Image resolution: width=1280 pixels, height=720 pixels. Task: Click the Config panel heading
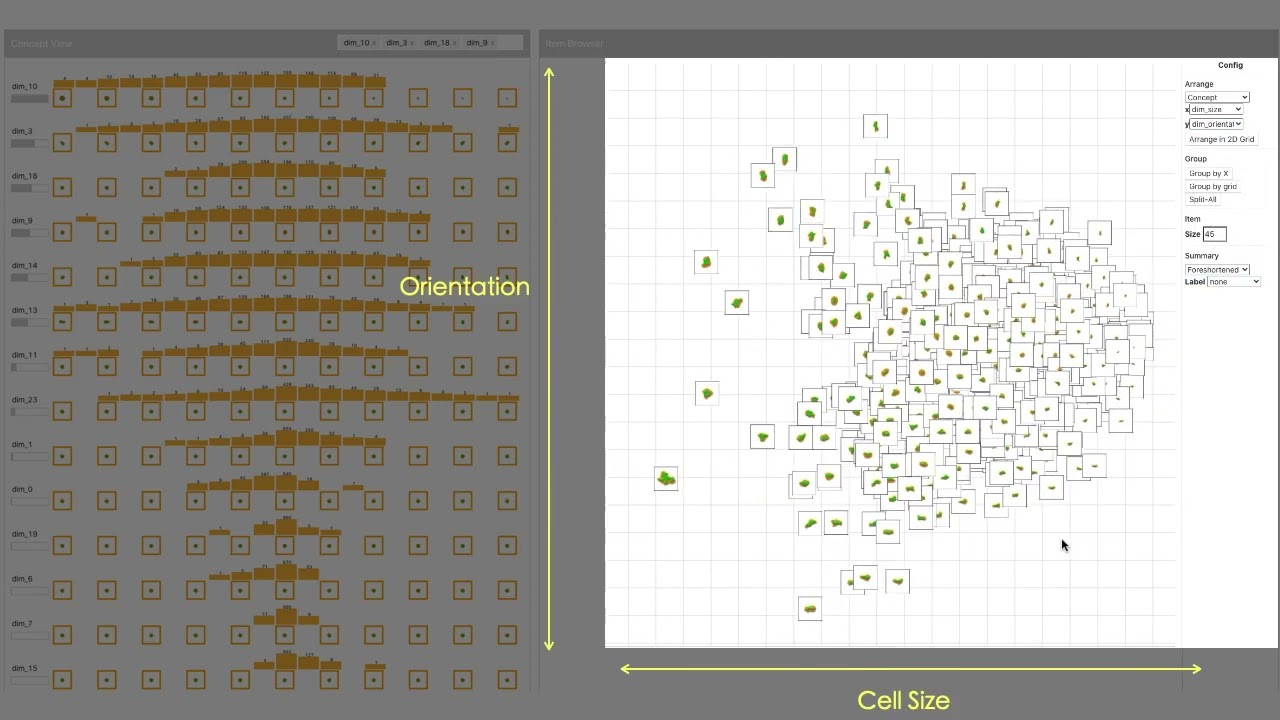[x=1230, y=65]
